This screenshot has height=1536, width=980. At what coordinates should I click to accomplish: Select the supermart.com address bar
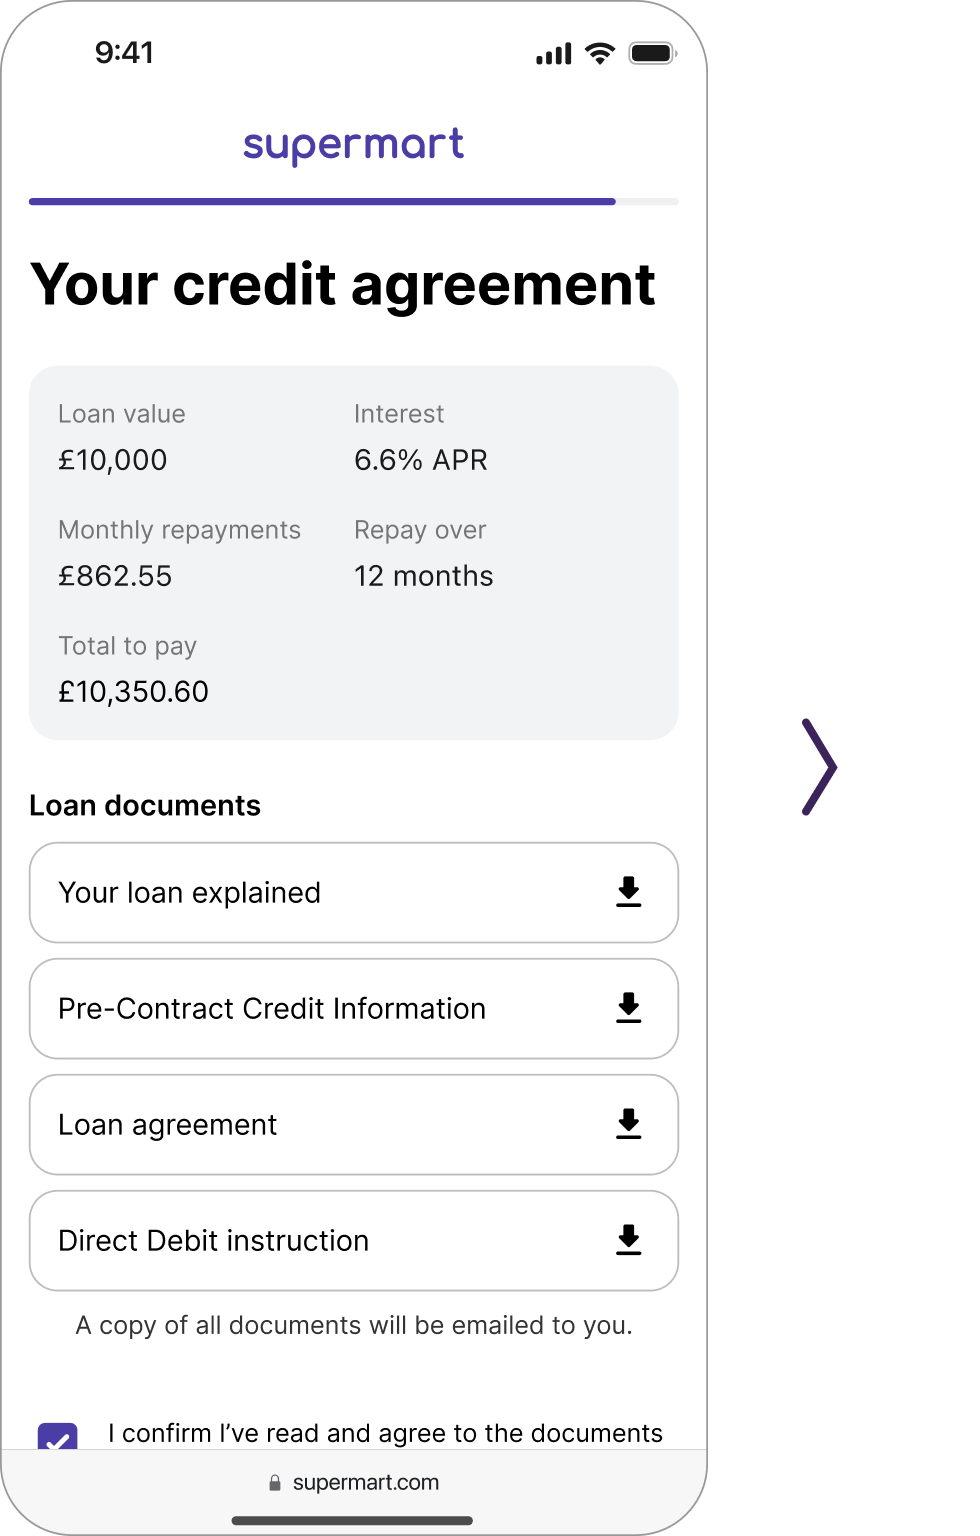pos(365,1483)
